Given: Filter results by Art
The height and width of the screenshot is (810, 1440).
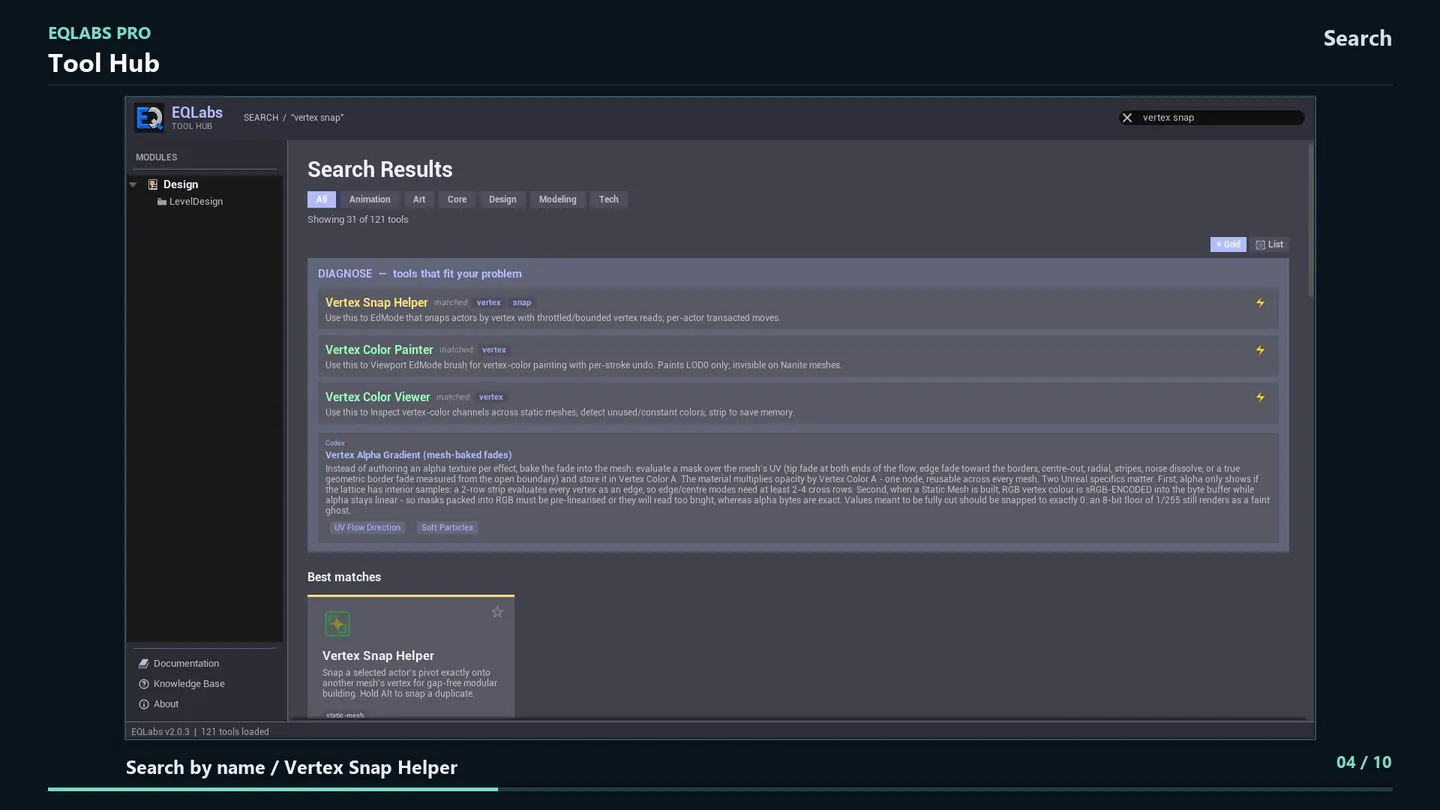Looking at the screenshot, I should tap(419, 200).
